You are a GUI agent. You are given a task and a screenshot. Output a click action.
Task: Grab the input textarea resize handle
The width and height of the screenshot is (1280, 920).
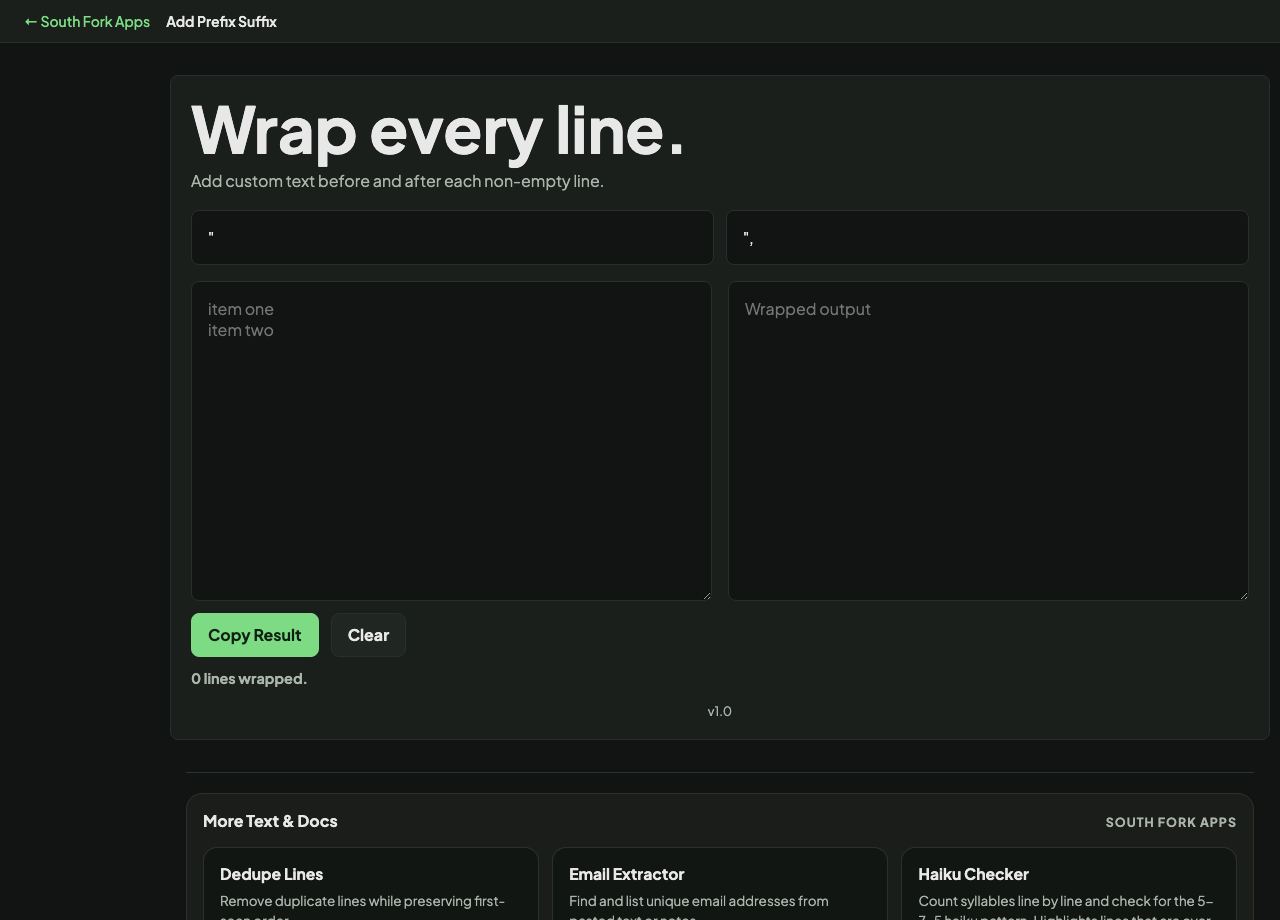coord(705,594)
